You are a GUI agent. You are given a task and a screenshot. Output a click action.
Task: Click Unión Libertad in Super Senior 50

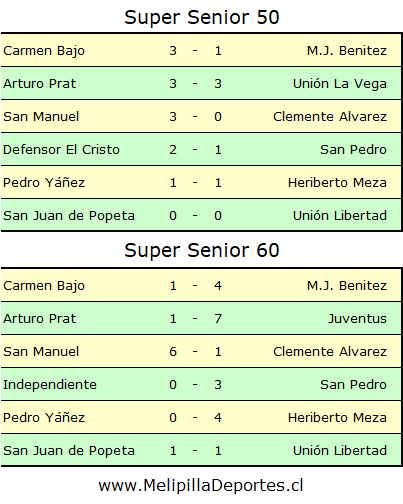[340, 216]
